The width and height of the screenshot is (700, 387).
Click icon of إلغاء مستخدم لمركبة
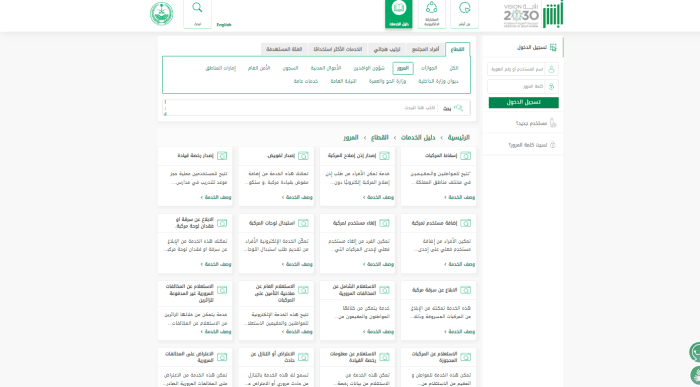click(x=384, y=223)
